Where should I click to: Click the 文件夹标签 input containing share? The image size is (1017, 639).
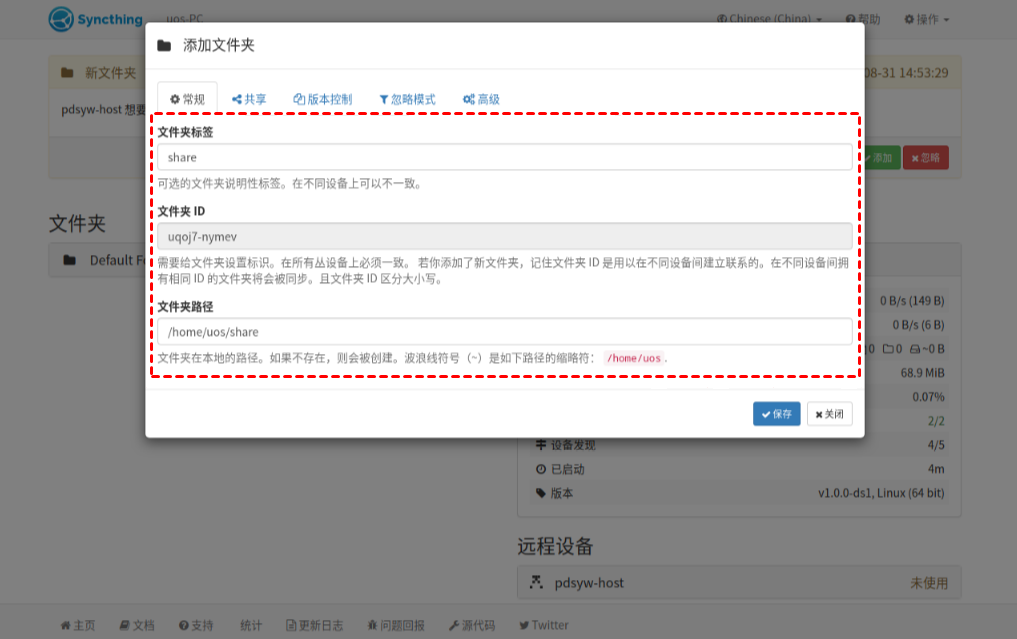tap(504, 157)
